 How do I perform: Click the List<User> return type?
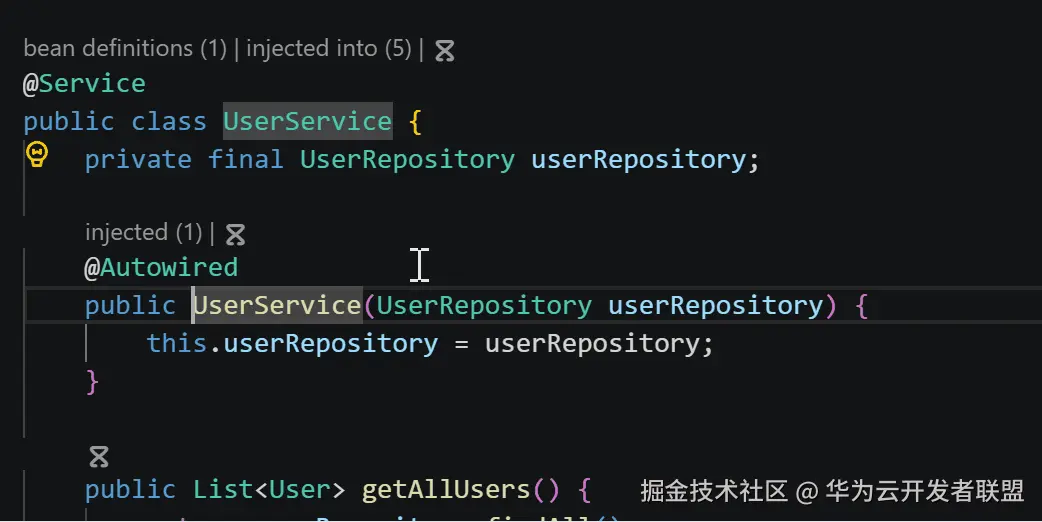pyautogui.click(x=269, y=490)
